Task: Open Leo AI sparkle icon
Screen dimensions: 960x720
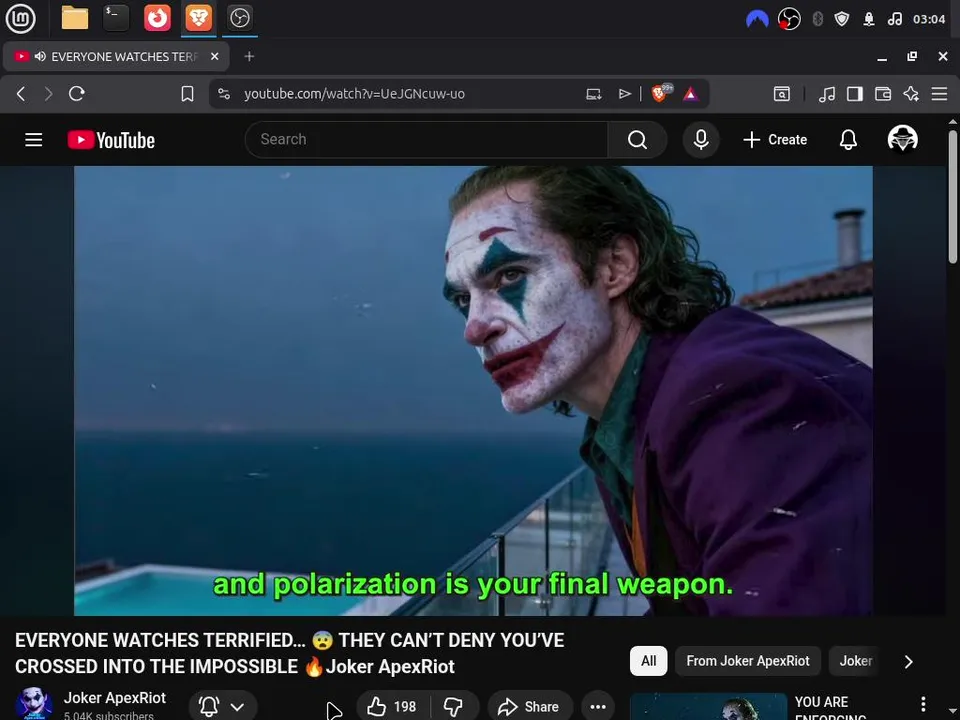Action: coord(911,94)
